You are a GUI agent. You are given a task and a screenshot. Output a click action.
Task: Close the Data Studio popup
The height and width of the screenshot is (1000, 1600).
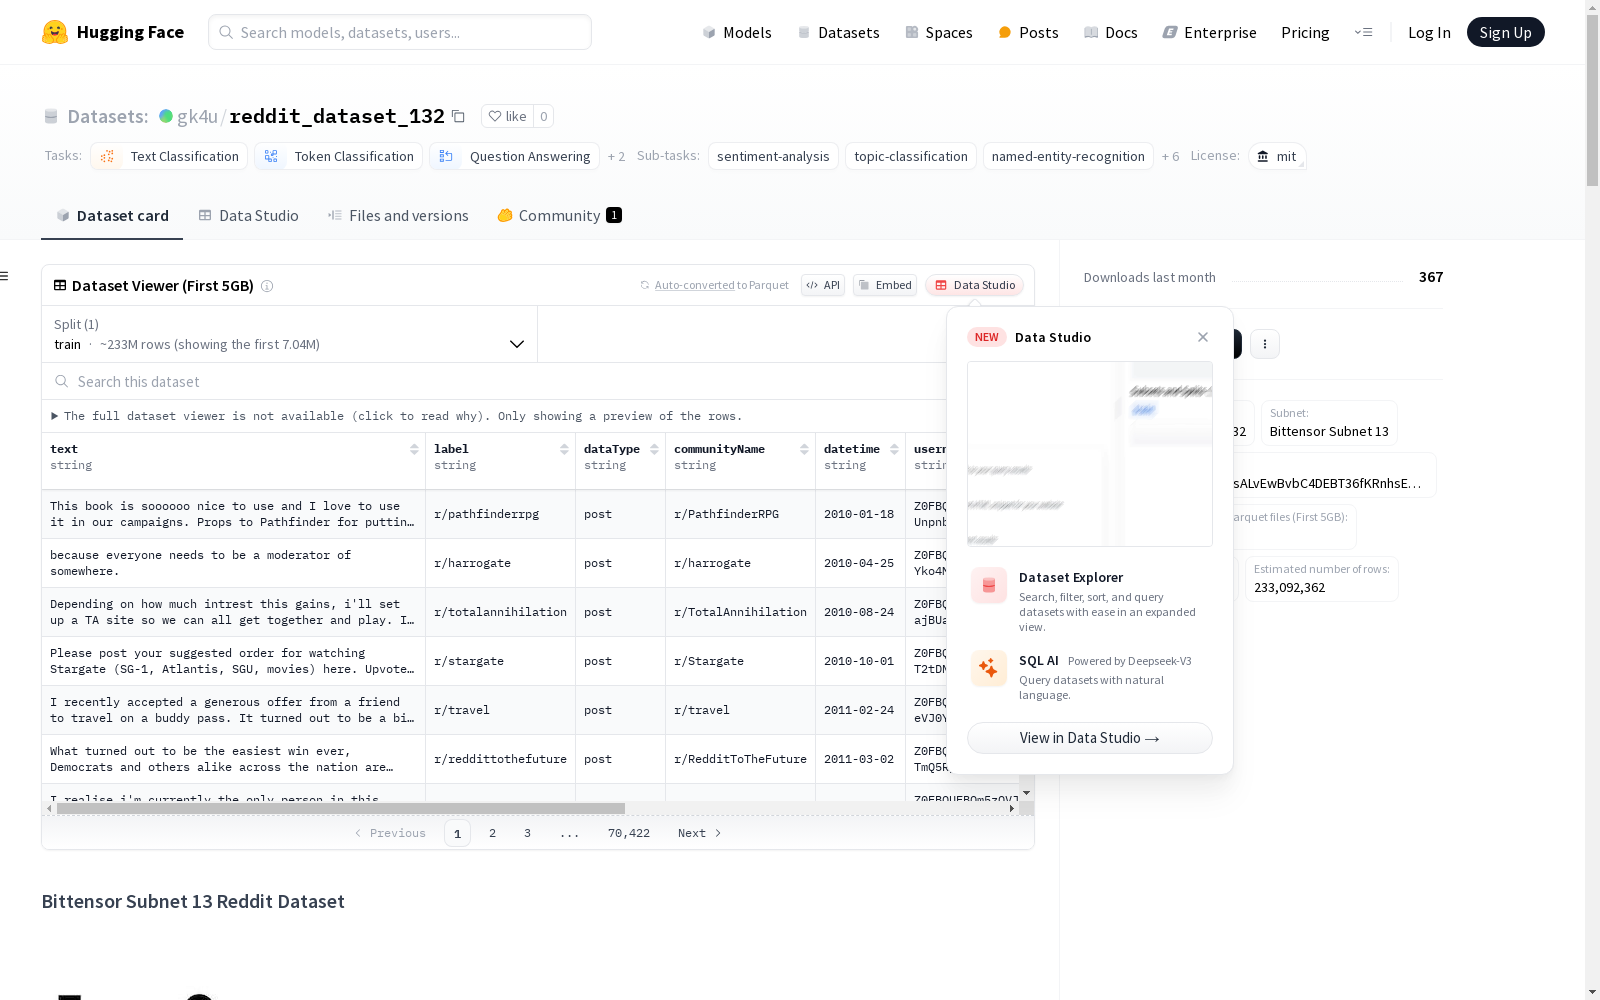(1203, 337)
